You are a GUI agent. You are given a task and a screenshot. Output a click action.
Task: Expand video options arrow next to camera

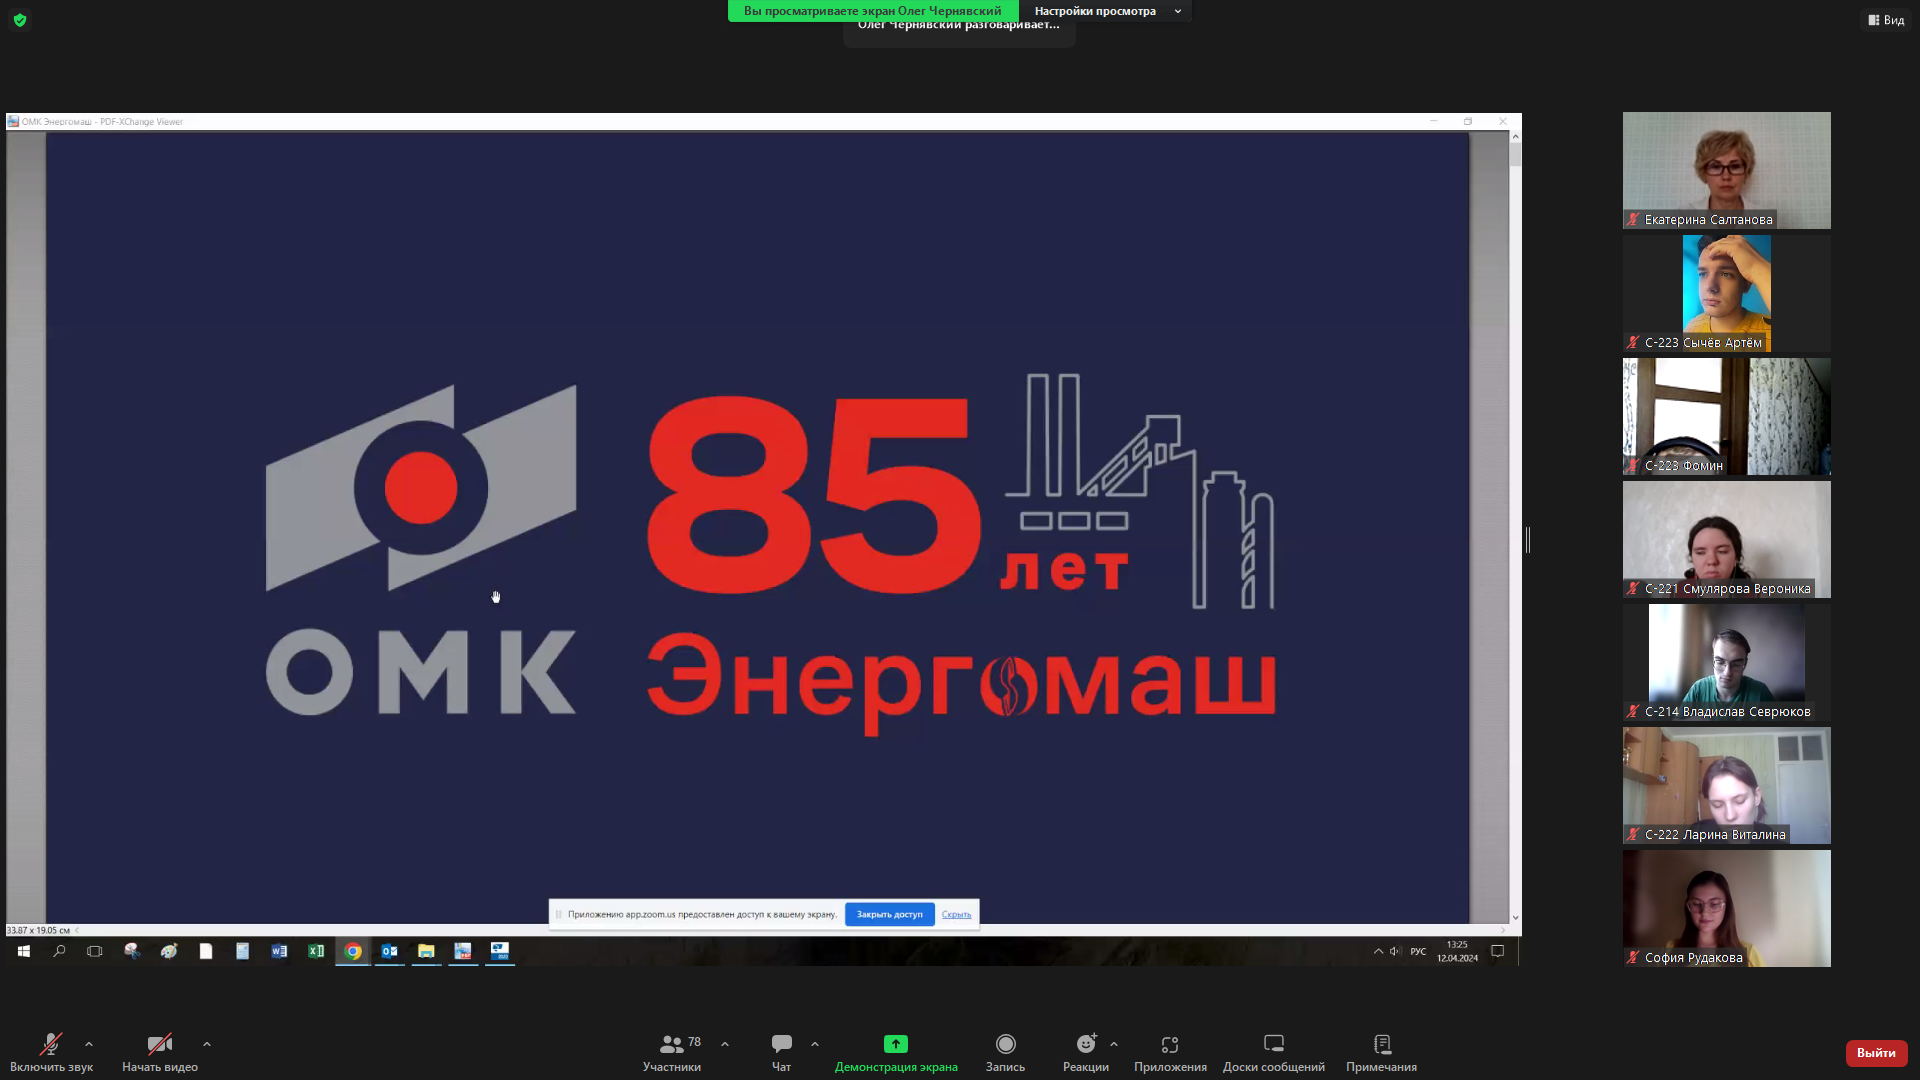pos(207,1044)
